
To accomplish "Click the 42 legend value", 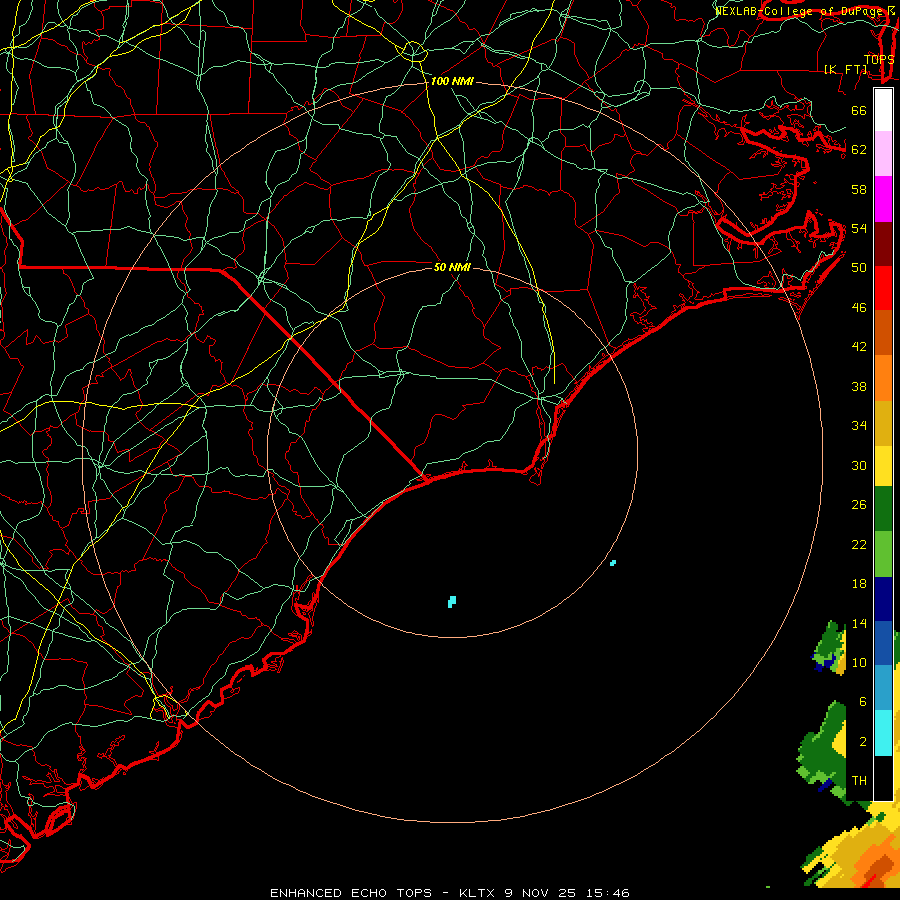I will [859, 347].
